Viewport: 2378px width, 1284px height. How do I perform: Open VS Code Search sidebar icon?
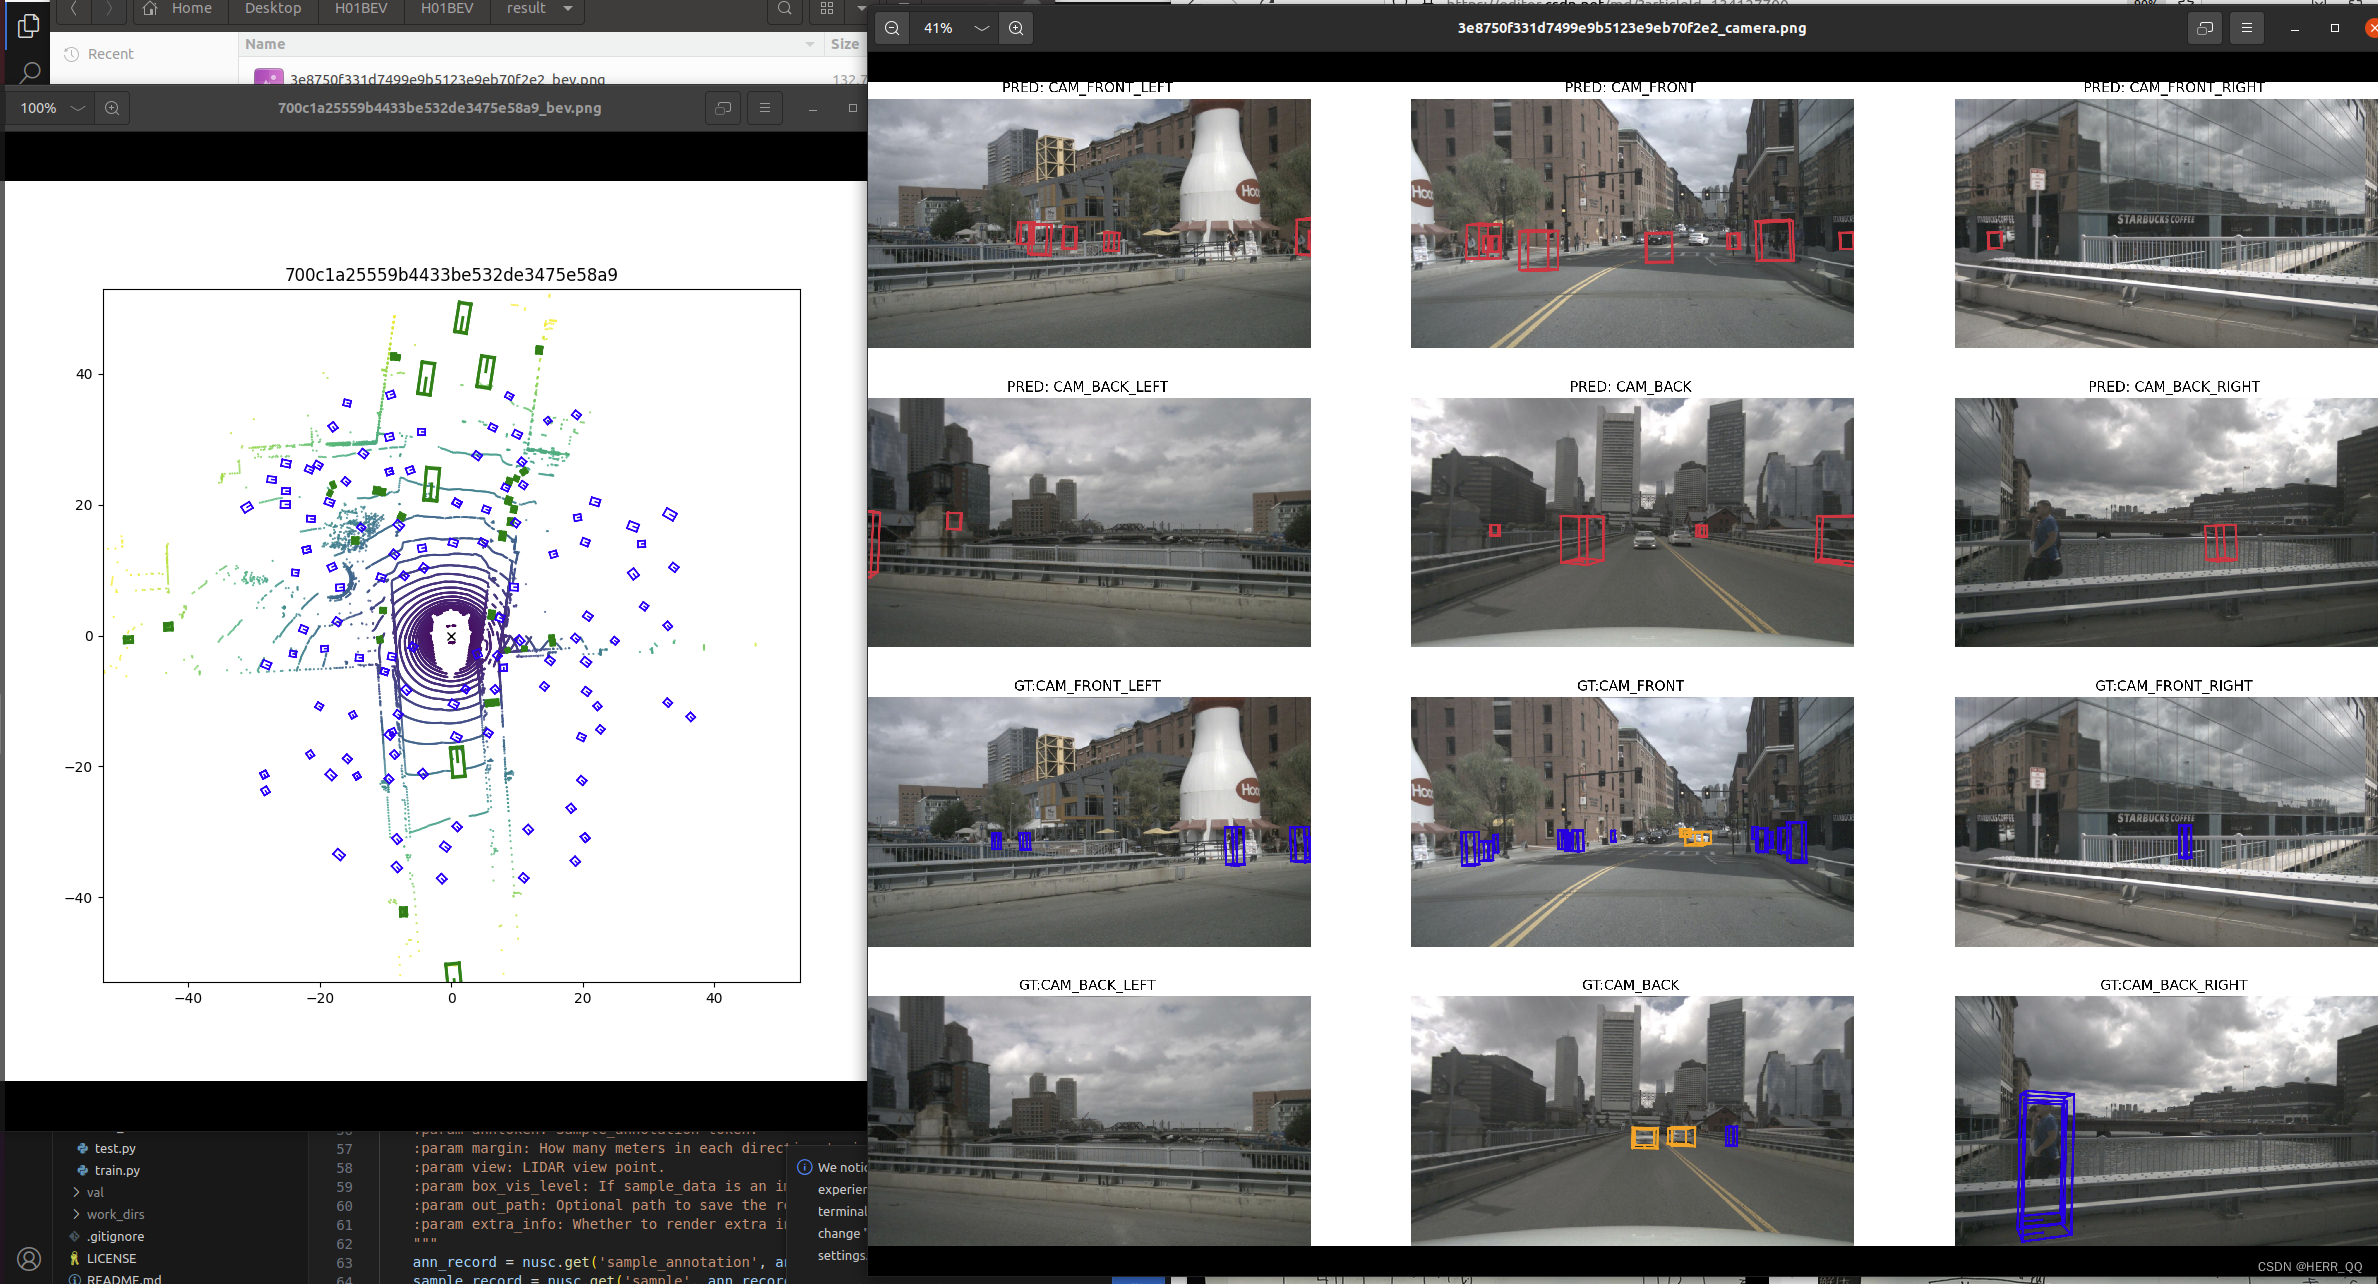click(29, 72)
